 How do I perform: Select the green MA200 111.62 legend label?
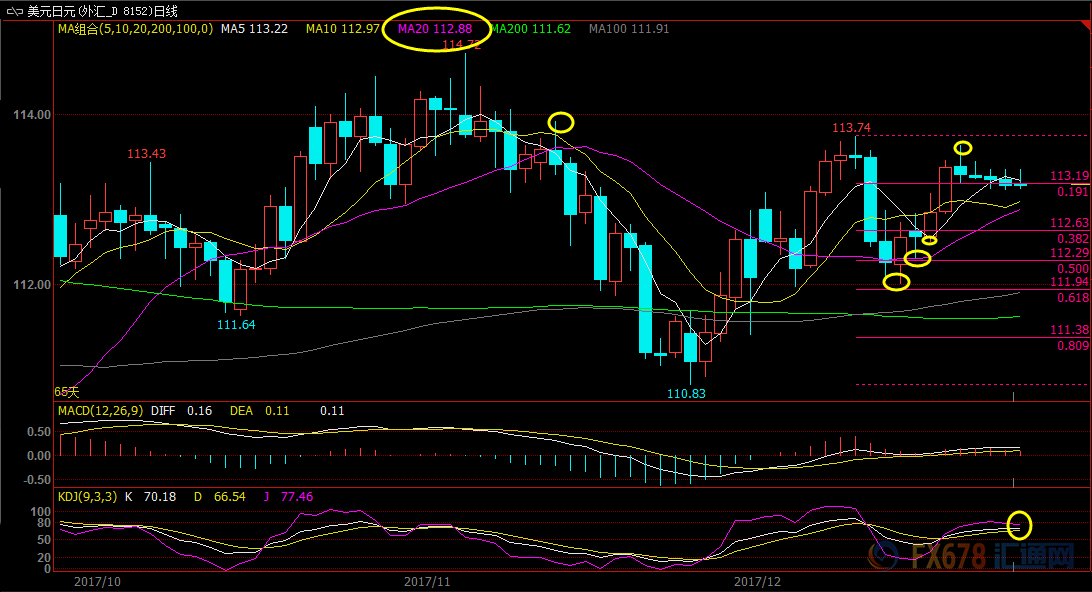pyautogui.click(x=530, y=29)
